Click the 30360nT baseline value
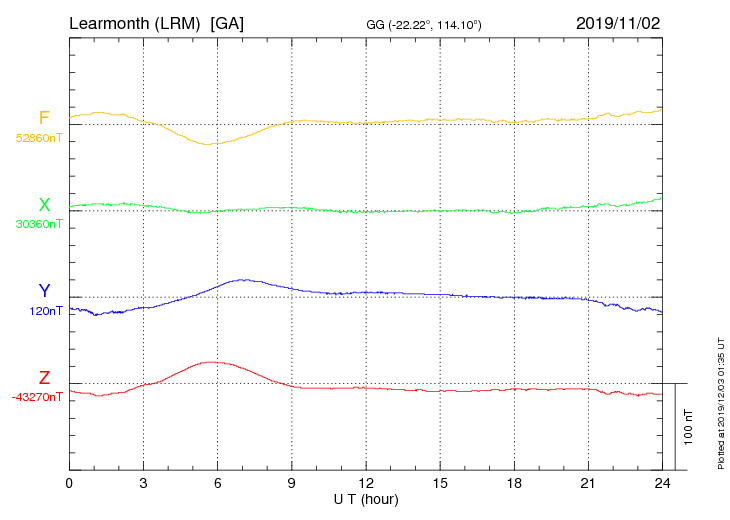The height and width of the screenshot is (520, 730). [39, 223]
